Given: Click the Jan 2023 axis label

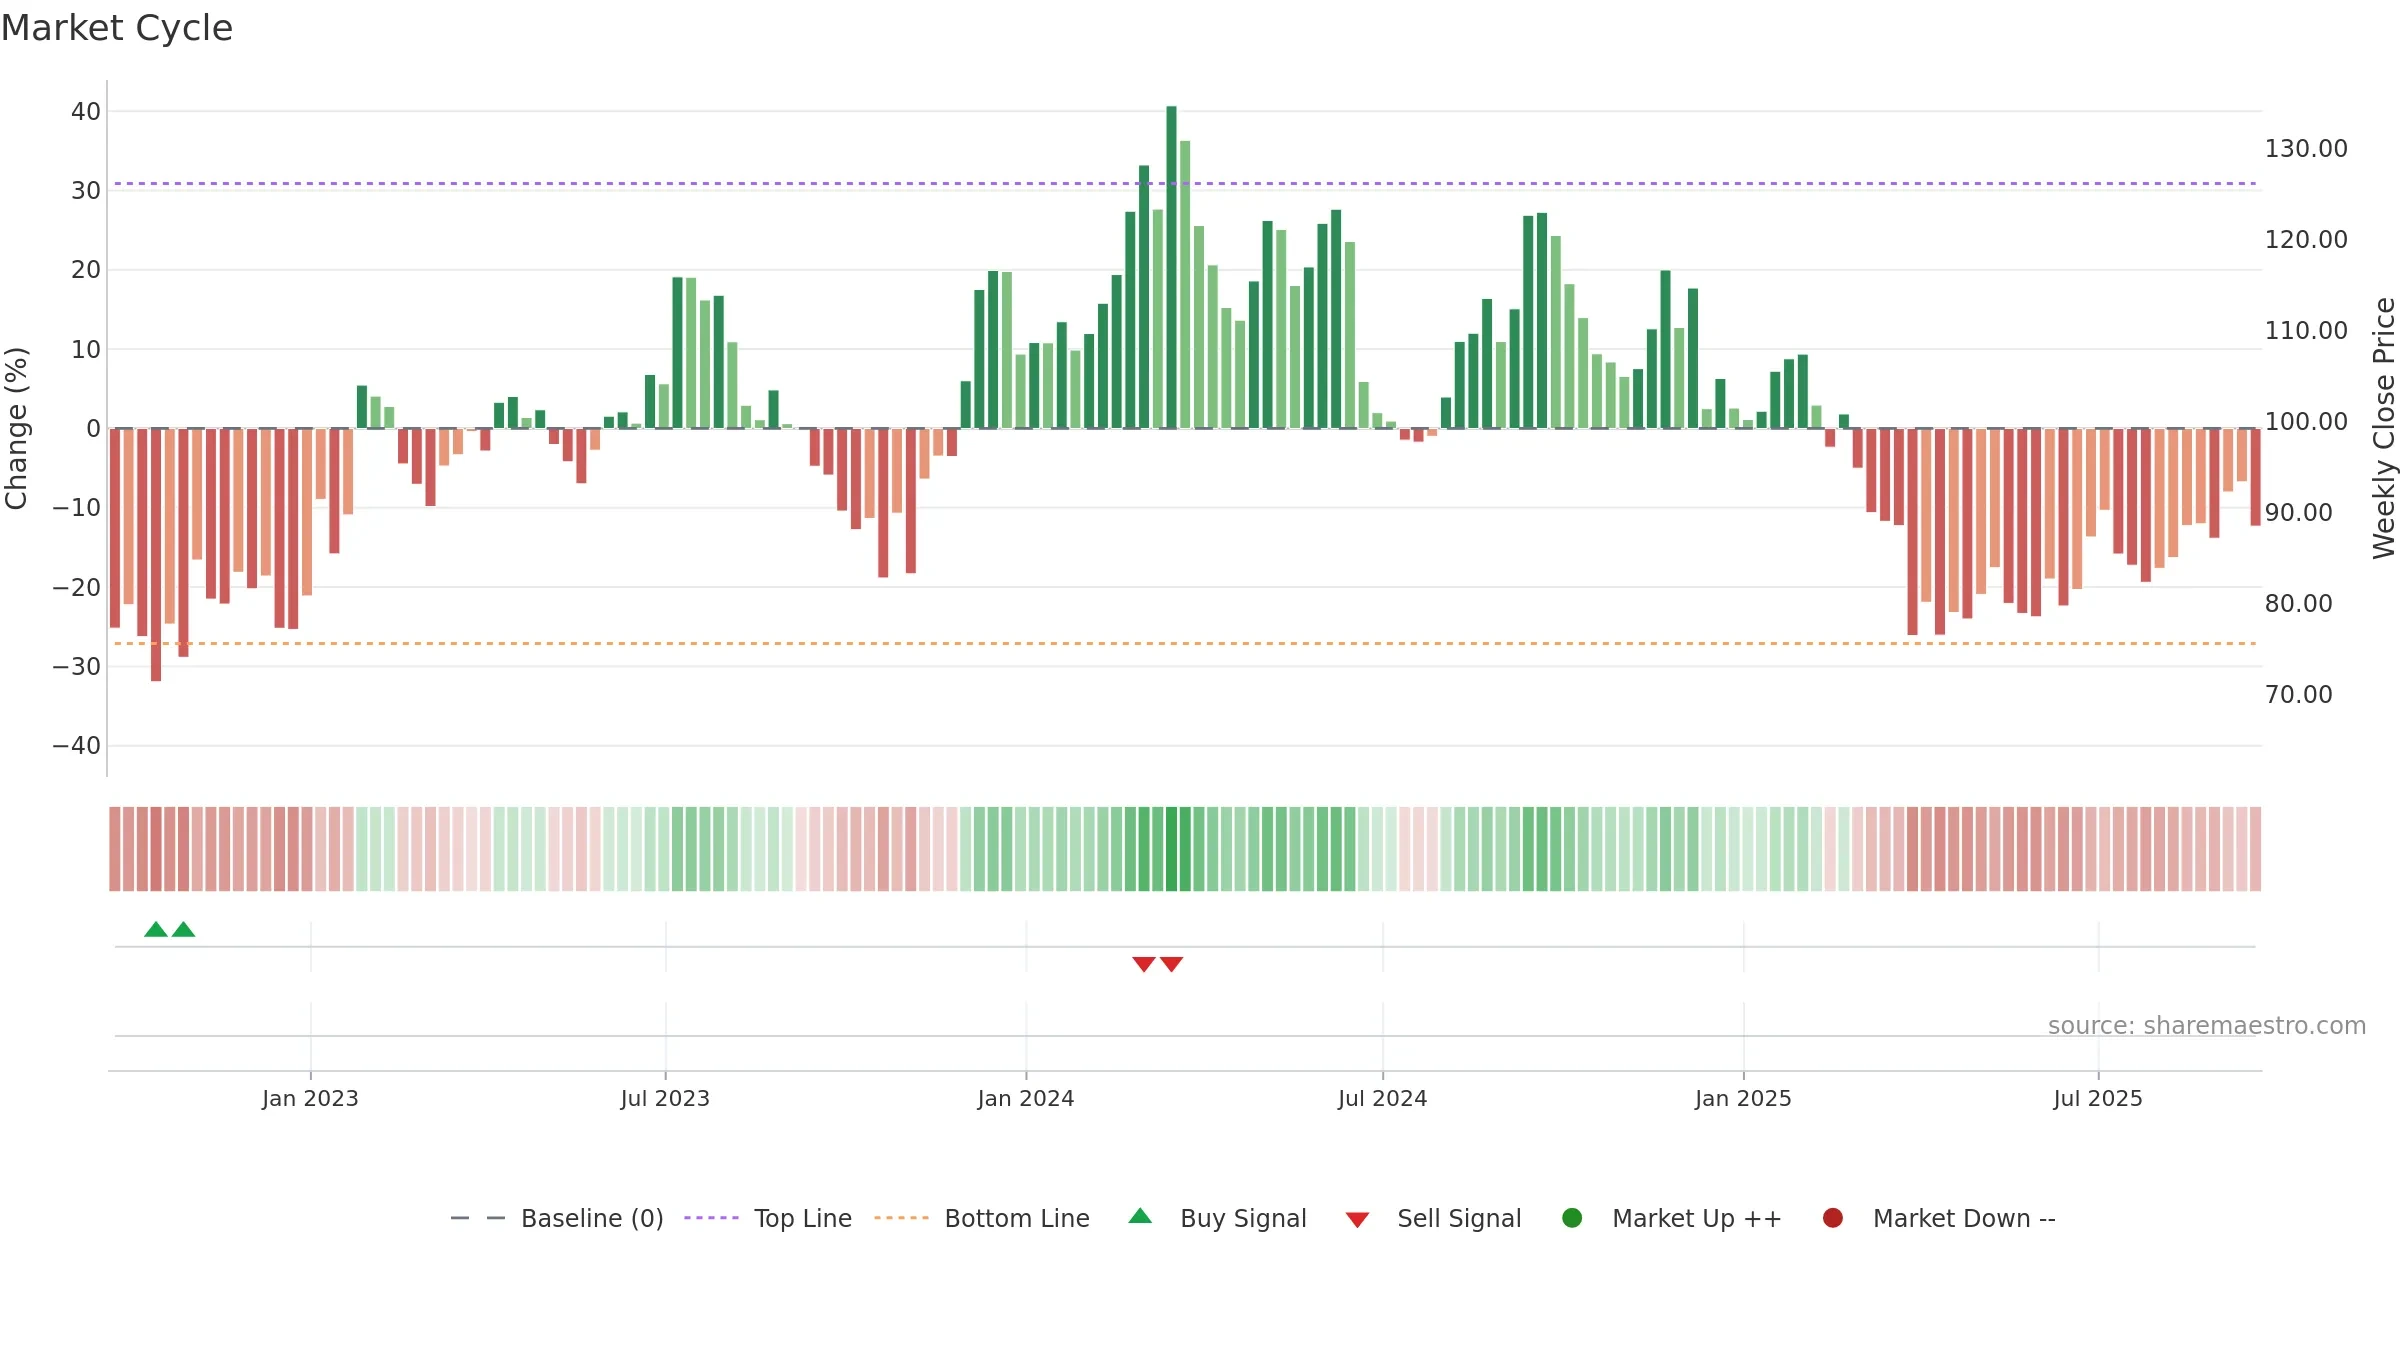Looking at the screenshot, I should (x=310, y=1099).
